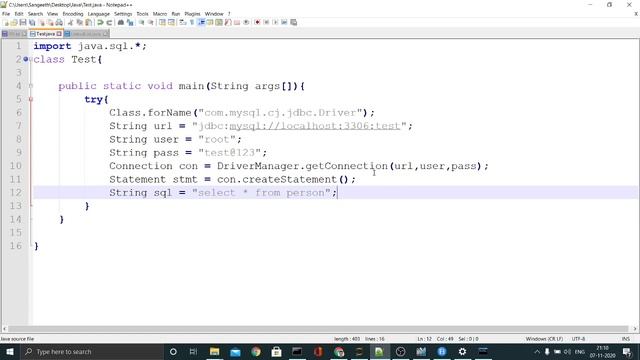Toggle synchronize vertical scrolling
This screenshot has height=360, width=640.
(162, 22)
